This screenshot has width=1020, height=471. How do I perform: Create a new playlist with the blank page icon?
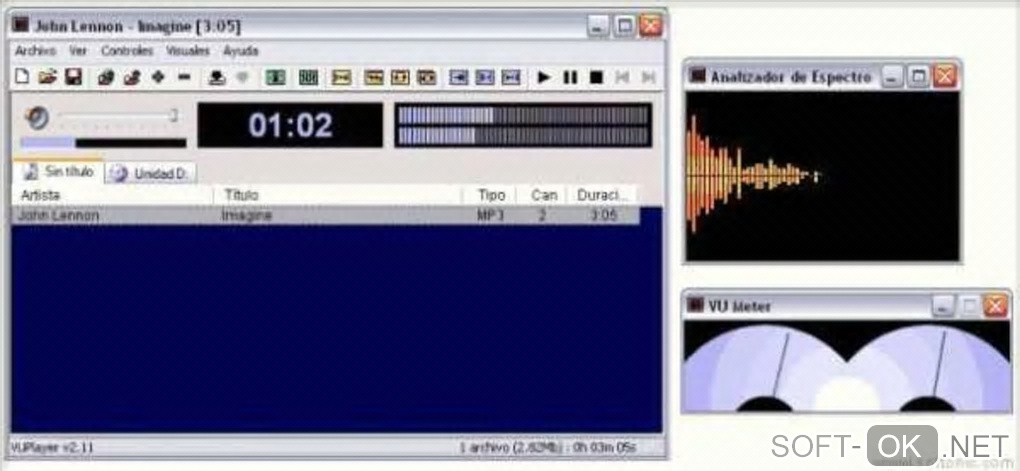point(22,77)
